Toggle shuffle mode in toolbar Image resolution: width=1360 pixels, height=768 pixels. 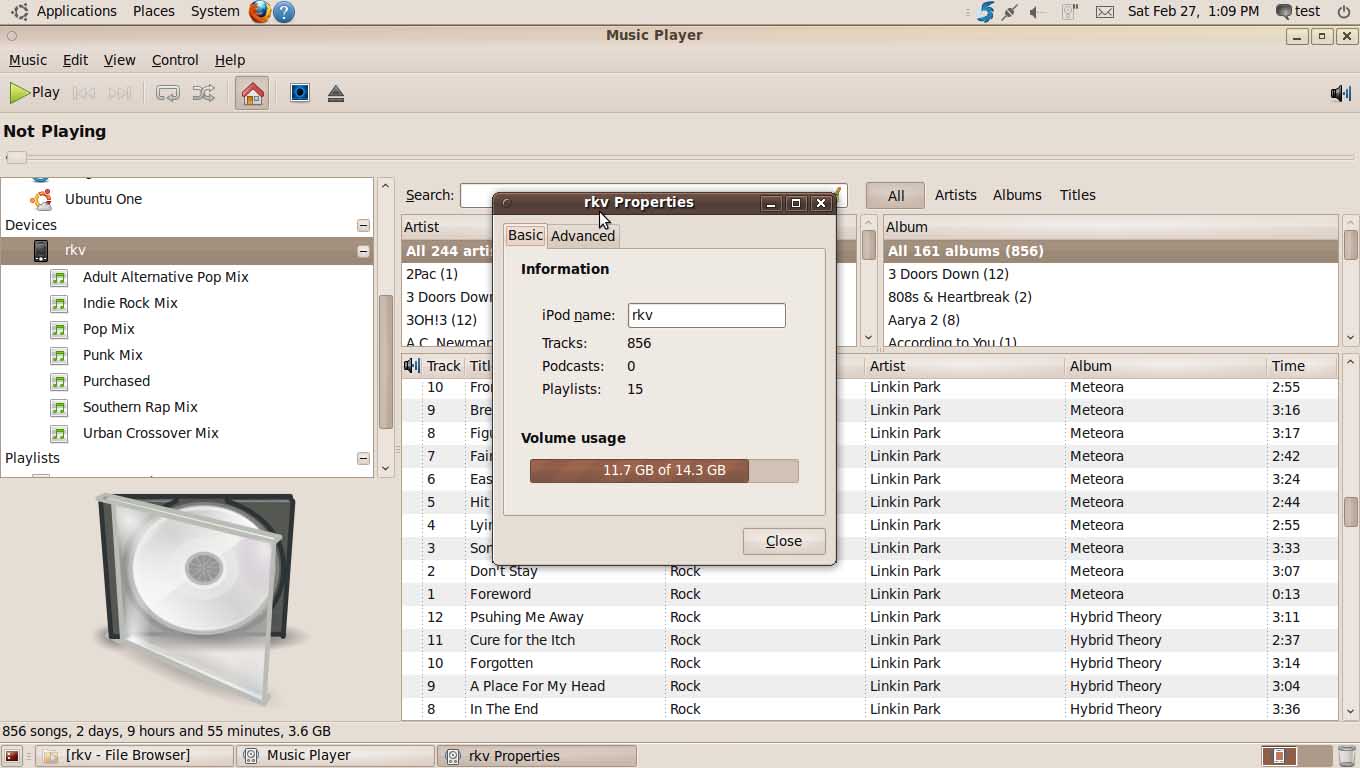pyautogui.click(x=203, y=93)
